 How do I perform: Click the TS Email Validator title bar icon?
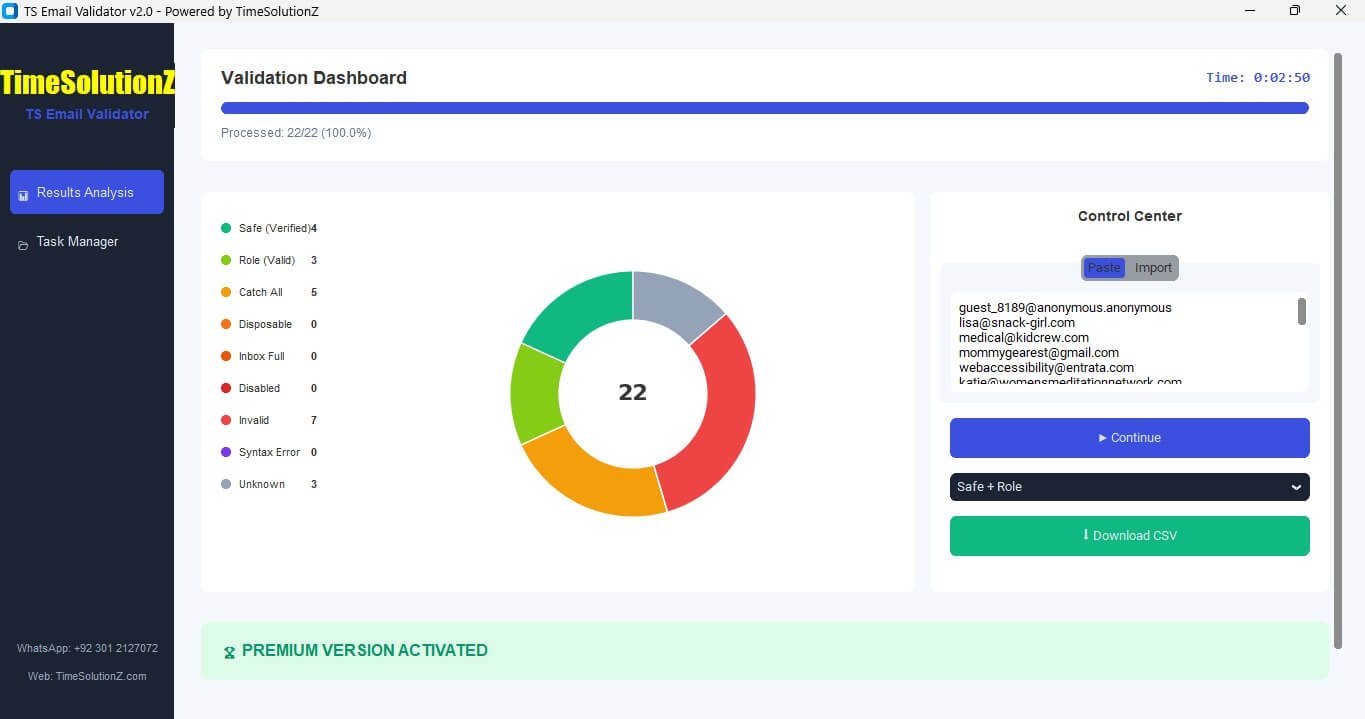point(11,10)
